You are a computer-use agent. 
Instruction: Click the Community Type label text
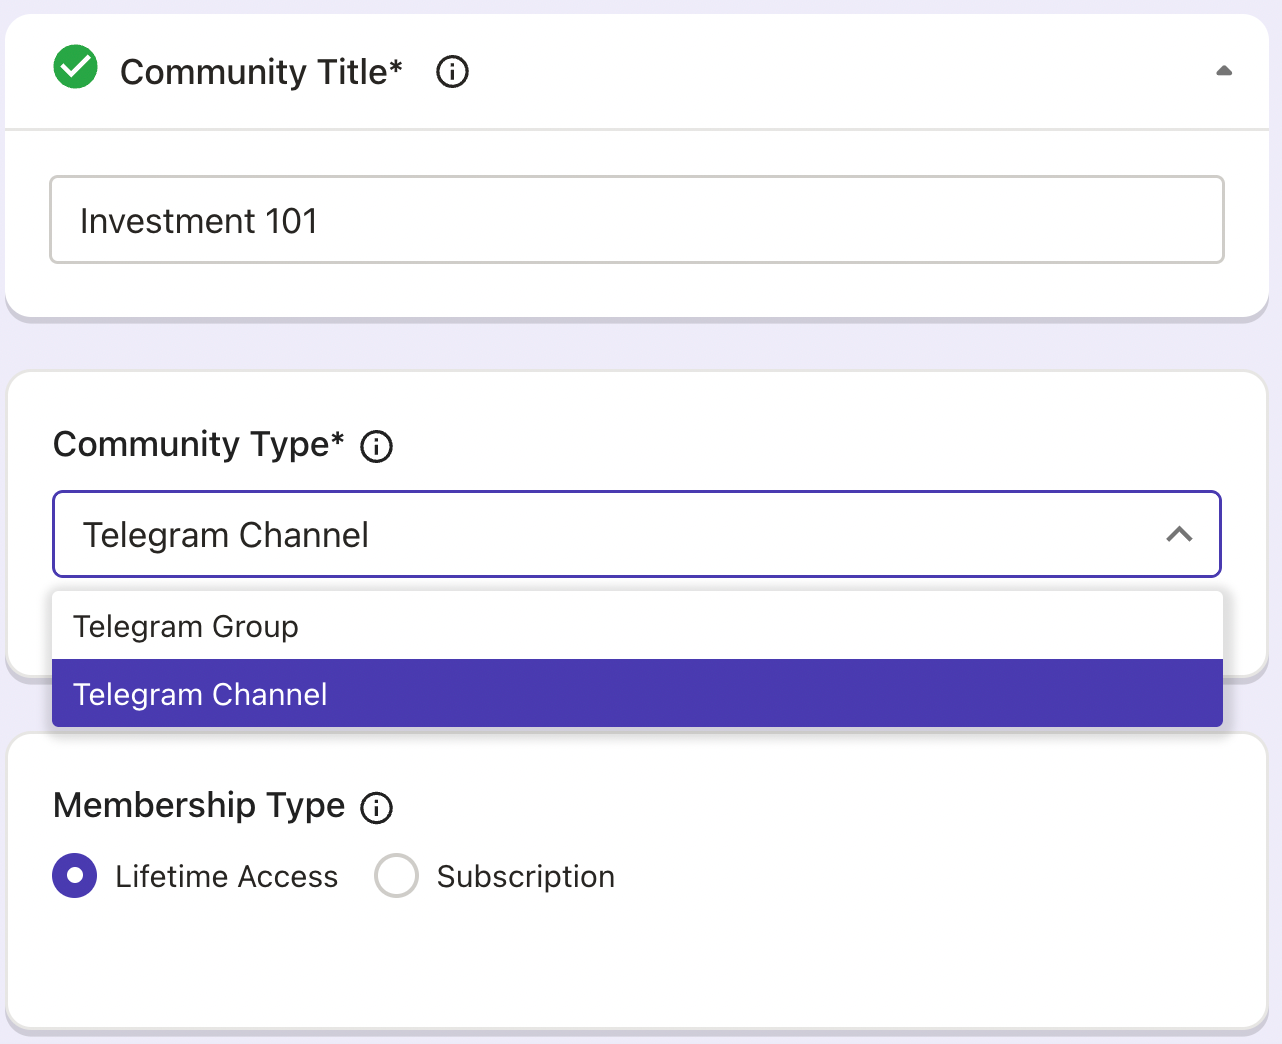pyautogui.click(x=197, y=445)
